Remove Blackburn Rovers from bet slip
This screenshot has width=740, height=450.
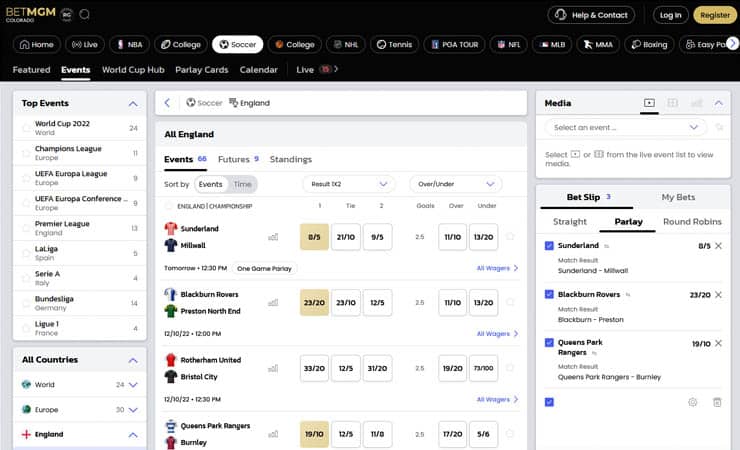(x=718, y=294)
